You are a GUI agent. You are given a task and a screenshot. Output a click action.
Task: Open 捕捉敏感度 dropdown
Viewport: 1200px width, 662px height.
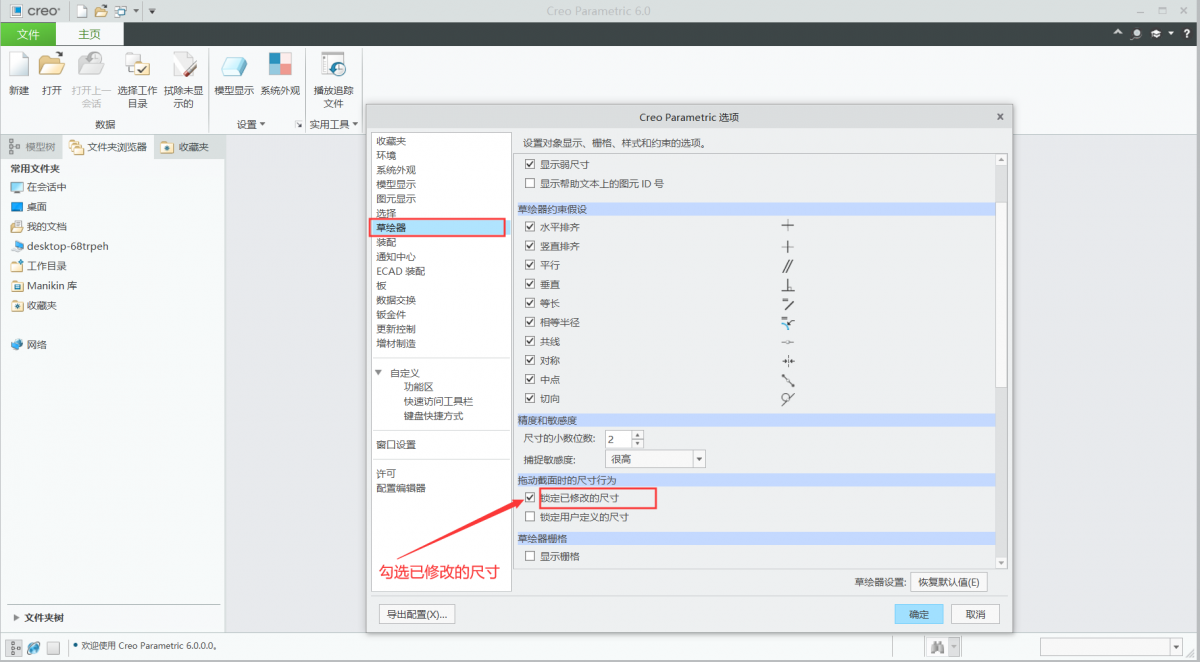pos(699,459)
